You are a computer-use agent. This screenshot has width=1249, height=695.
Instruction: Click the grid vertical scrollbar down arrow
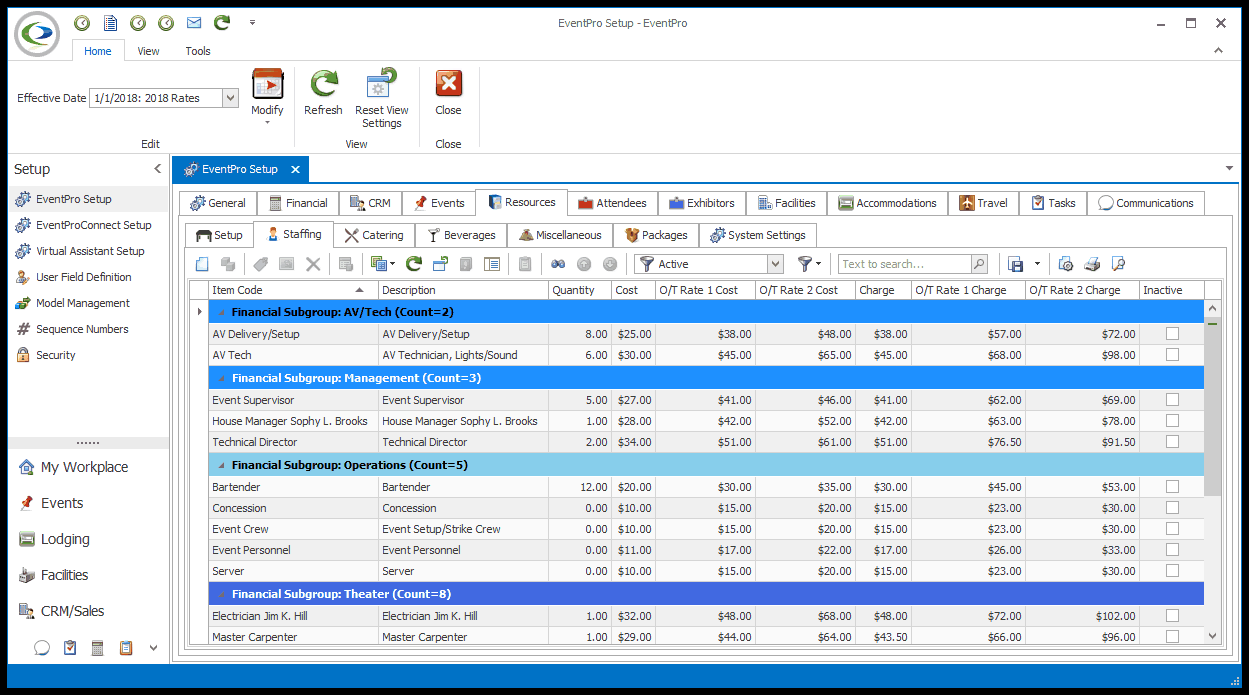[1212, 636]
